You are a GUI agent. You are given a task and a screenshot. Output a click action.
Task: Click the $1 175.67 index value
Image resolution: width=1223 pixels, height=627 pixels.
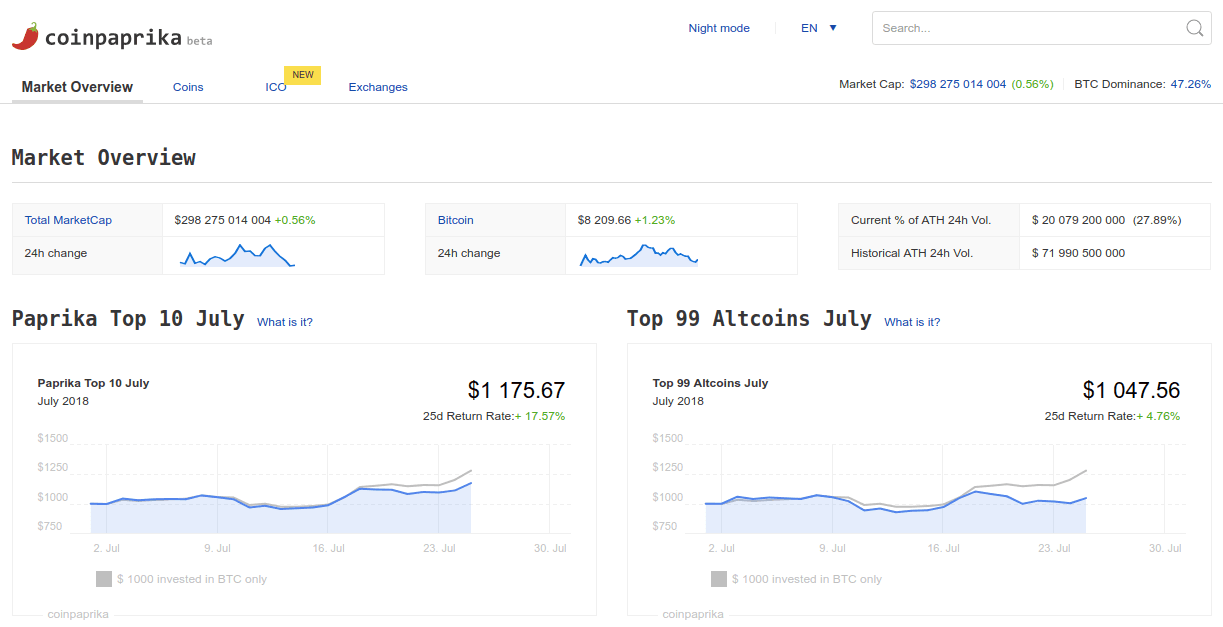tap(516, 390)
